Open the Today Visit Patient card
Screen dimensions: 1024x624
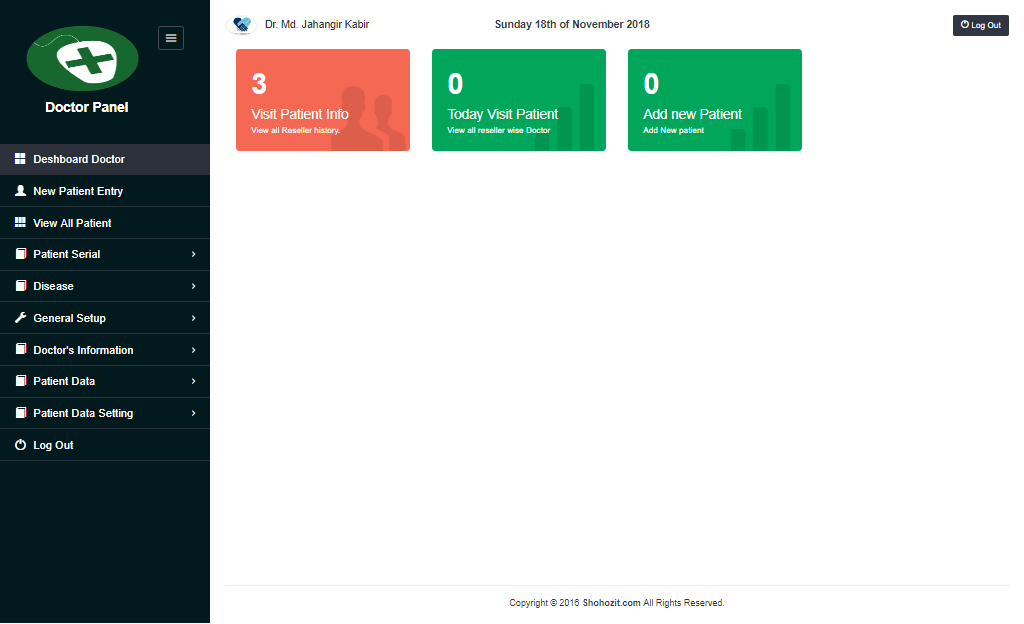(x=518, y=100)
